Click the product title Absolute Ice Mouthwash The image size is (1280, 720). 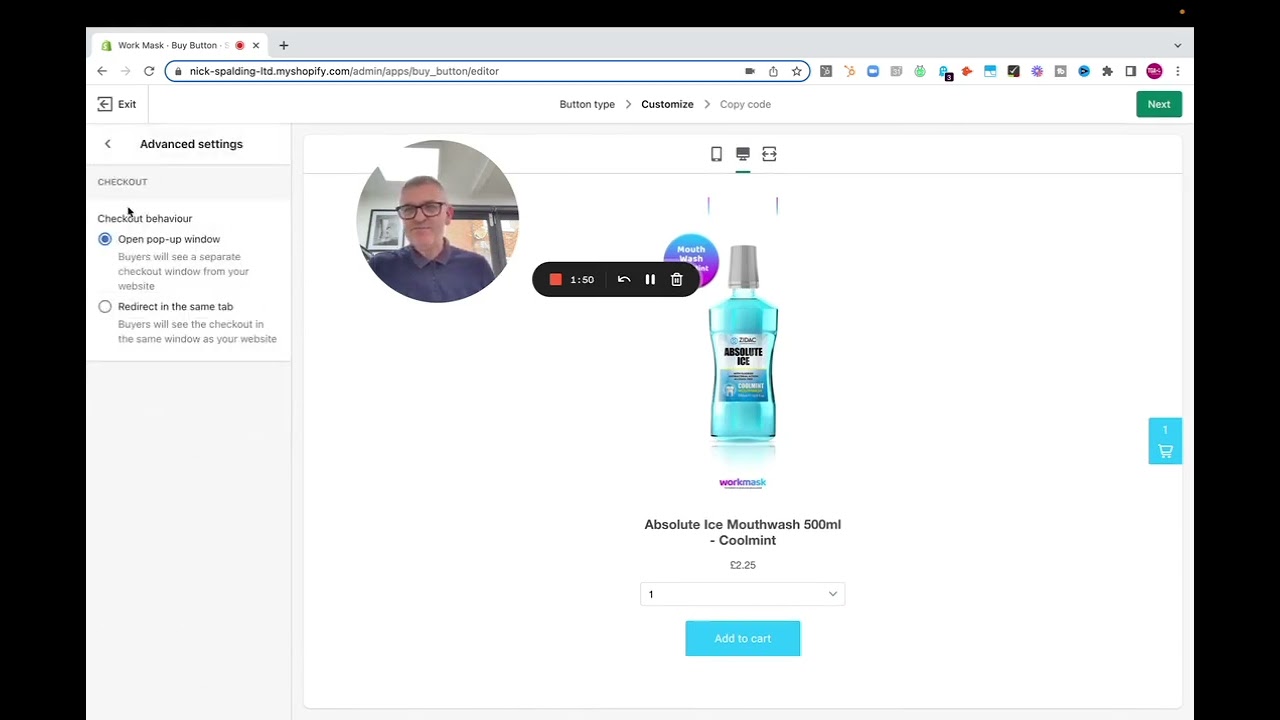743,532
